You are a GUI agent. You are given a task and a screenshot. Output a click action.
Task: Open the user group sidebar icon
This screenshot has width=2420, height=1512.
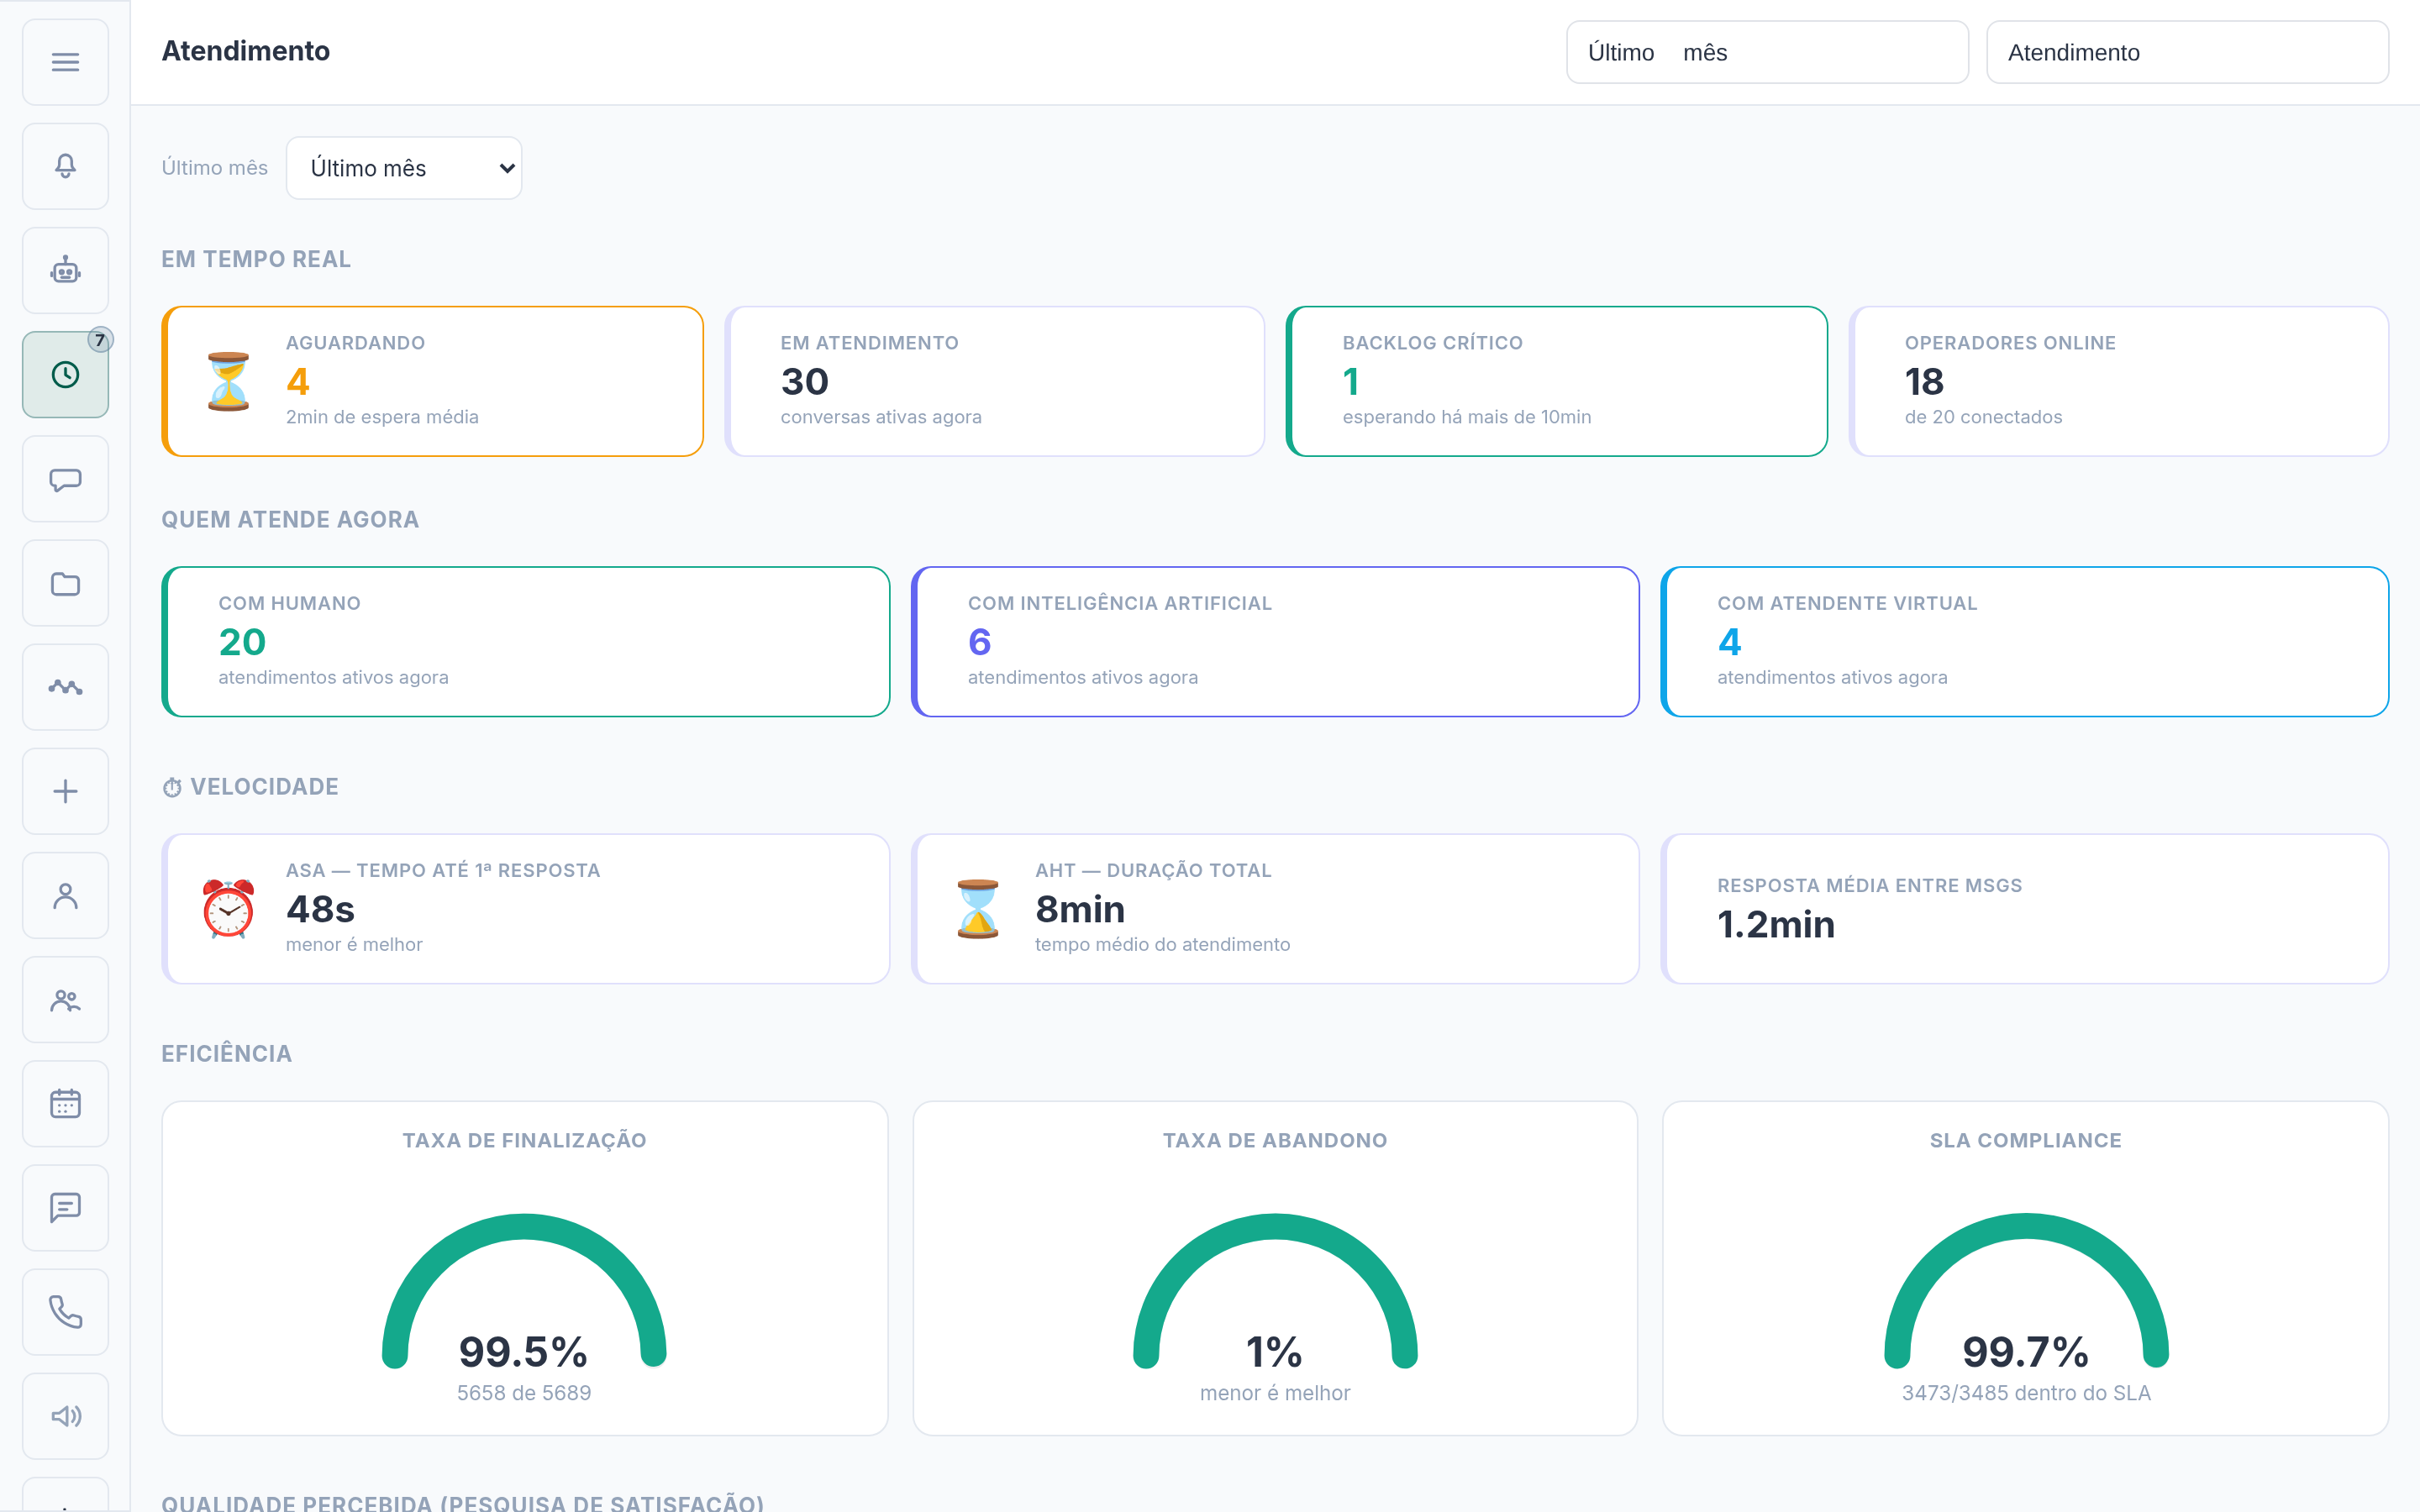click(65, 1000)
